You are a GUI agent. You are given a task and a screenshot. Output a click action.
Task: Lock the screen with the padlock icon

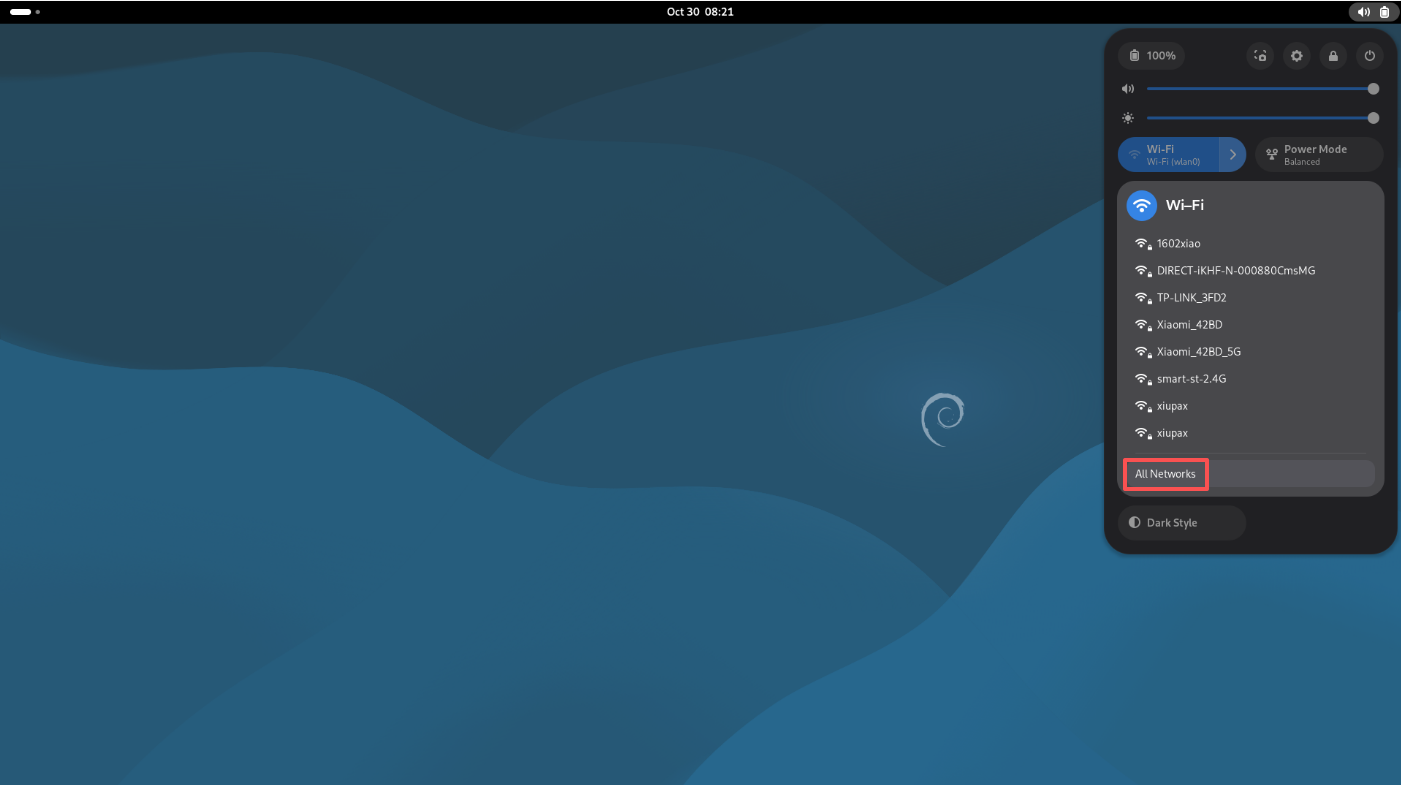[1333, 56]
